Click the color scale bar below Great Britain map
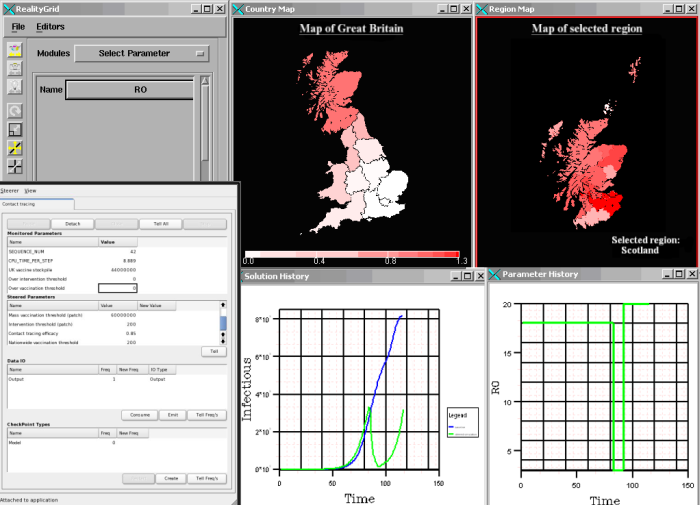The image size is (700, 505). 352,254
